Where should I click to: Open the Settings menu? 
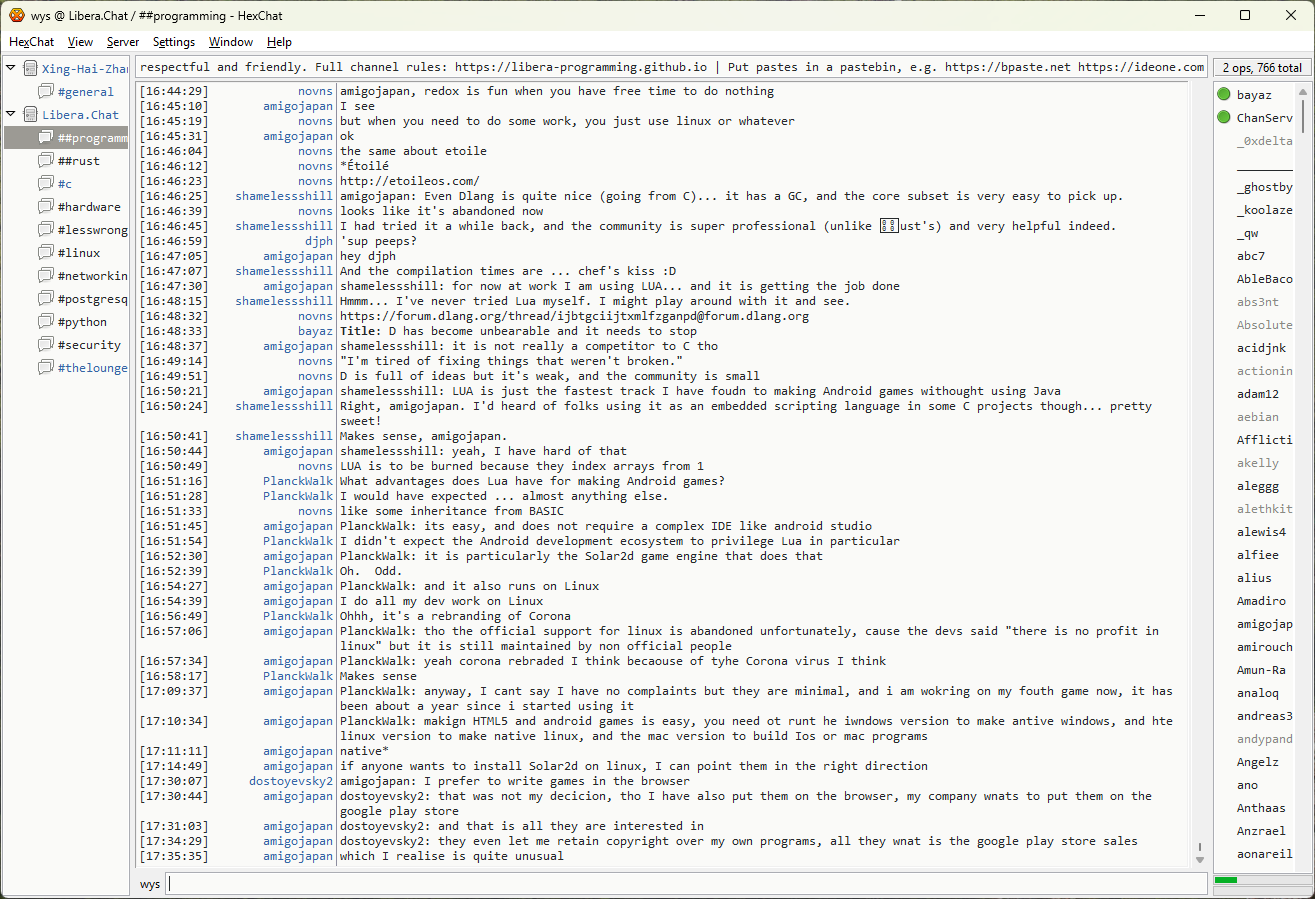click(x=174, y=42)
